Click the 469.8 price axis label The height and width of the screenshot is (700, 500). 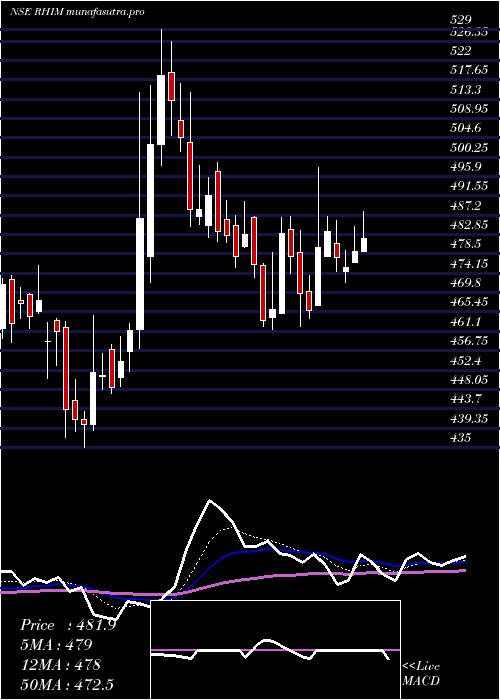[466, 283]
